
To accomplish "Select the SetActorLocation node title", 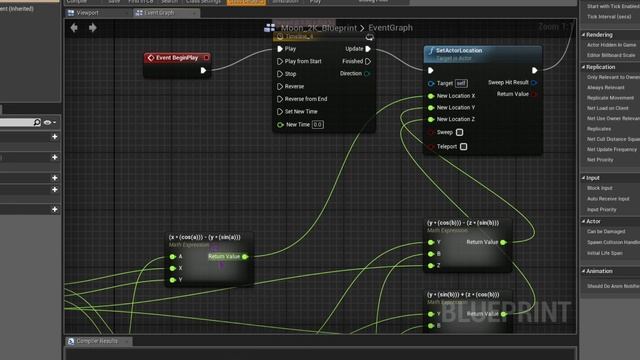I will pyautogui.click(x=459, y=51).
